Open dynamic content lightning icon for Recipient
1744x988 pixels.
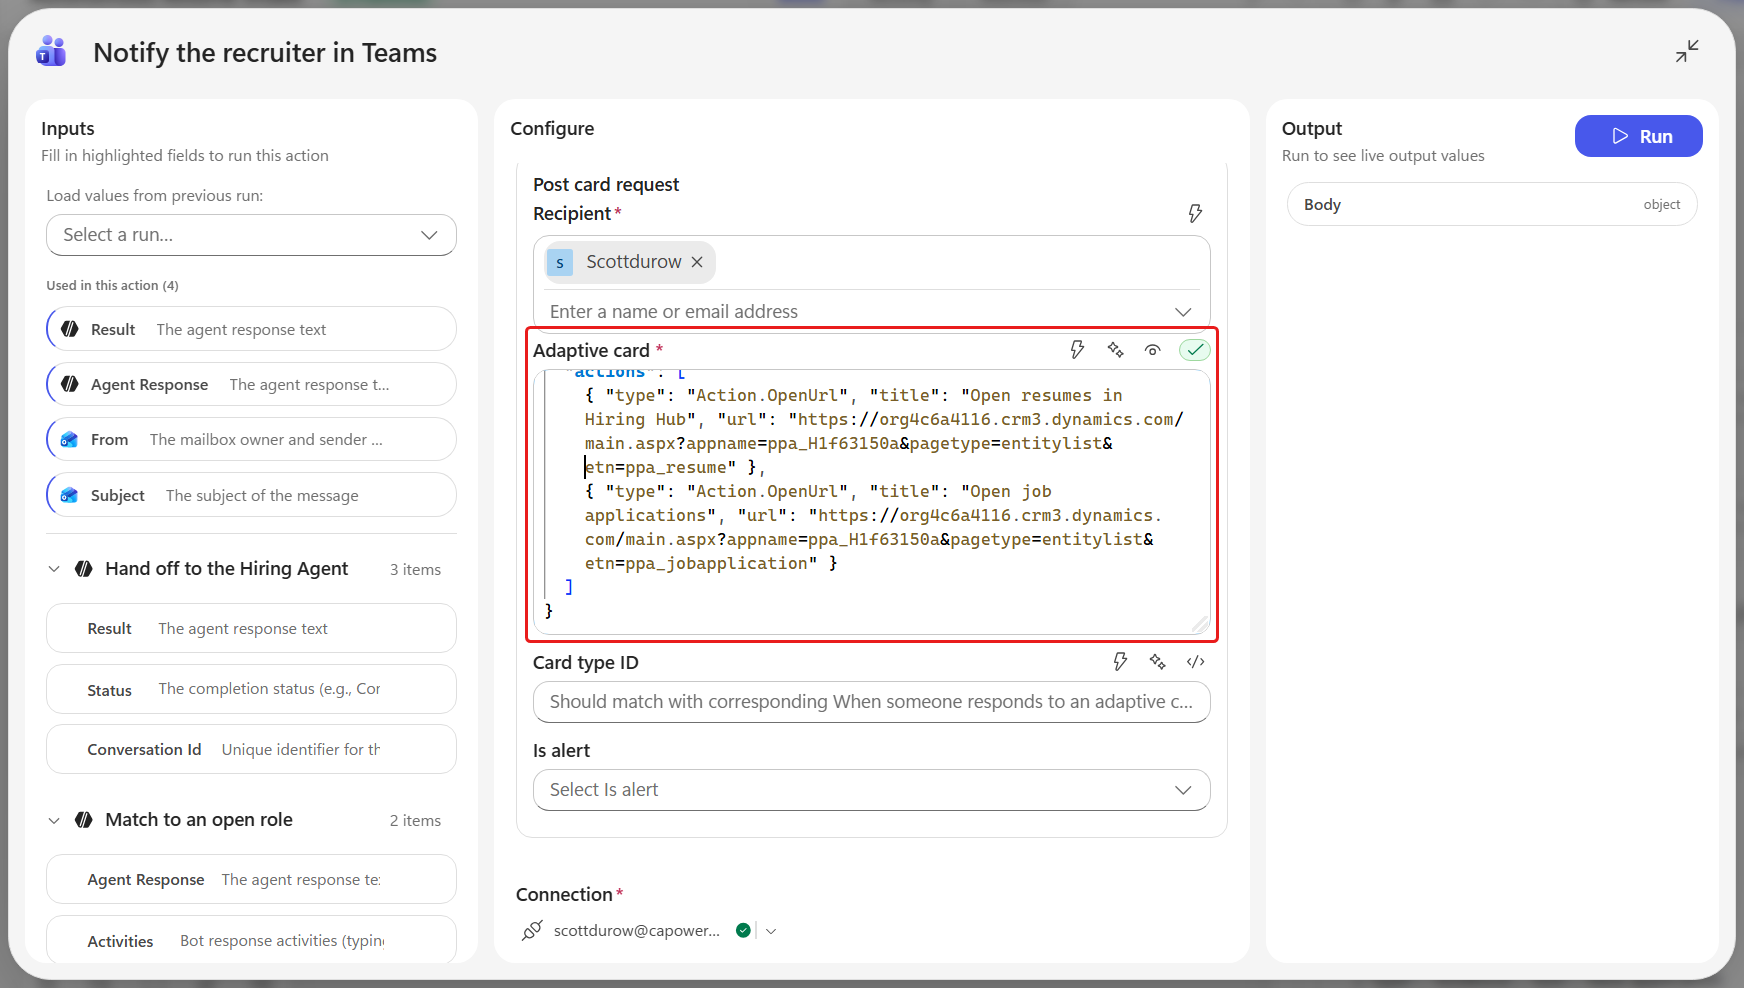coord(1195,213)
